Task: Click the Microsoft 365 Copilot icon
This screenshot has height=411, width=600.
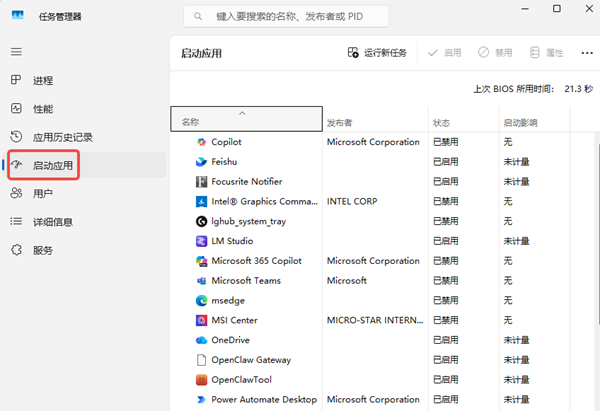Action: [x=201, y=261]
